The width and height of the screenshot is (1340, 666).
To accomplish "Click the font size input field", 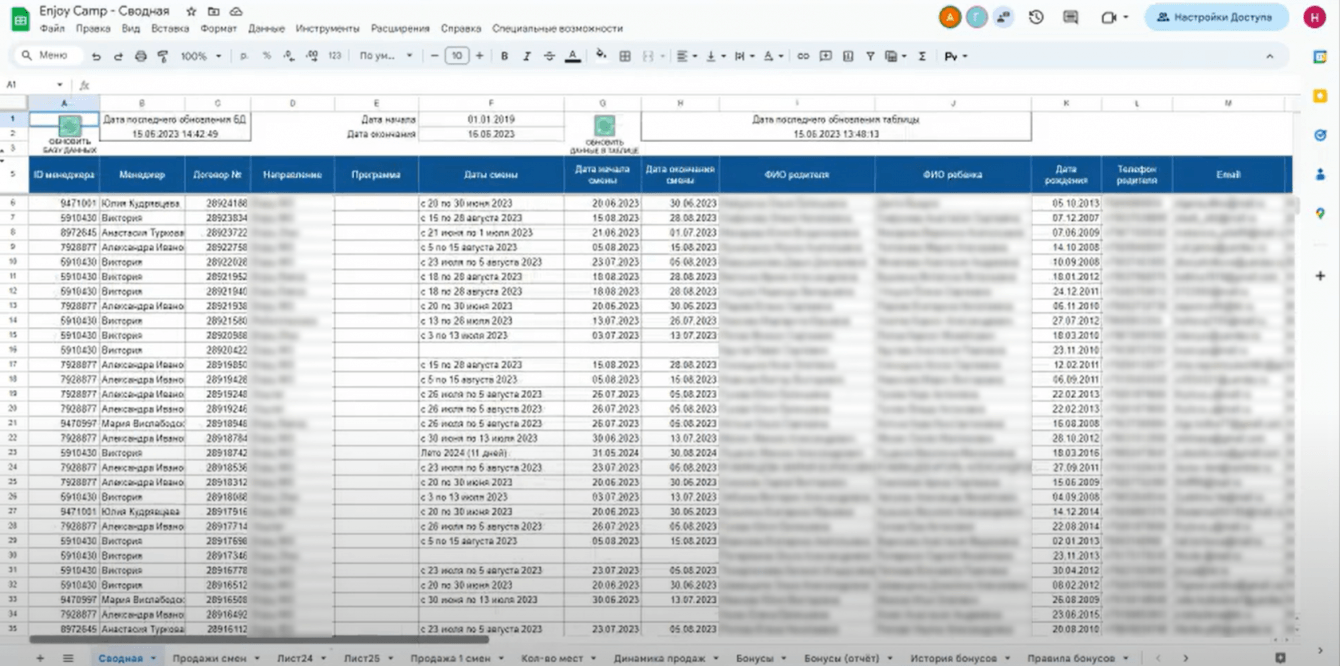I will (456, 56).
